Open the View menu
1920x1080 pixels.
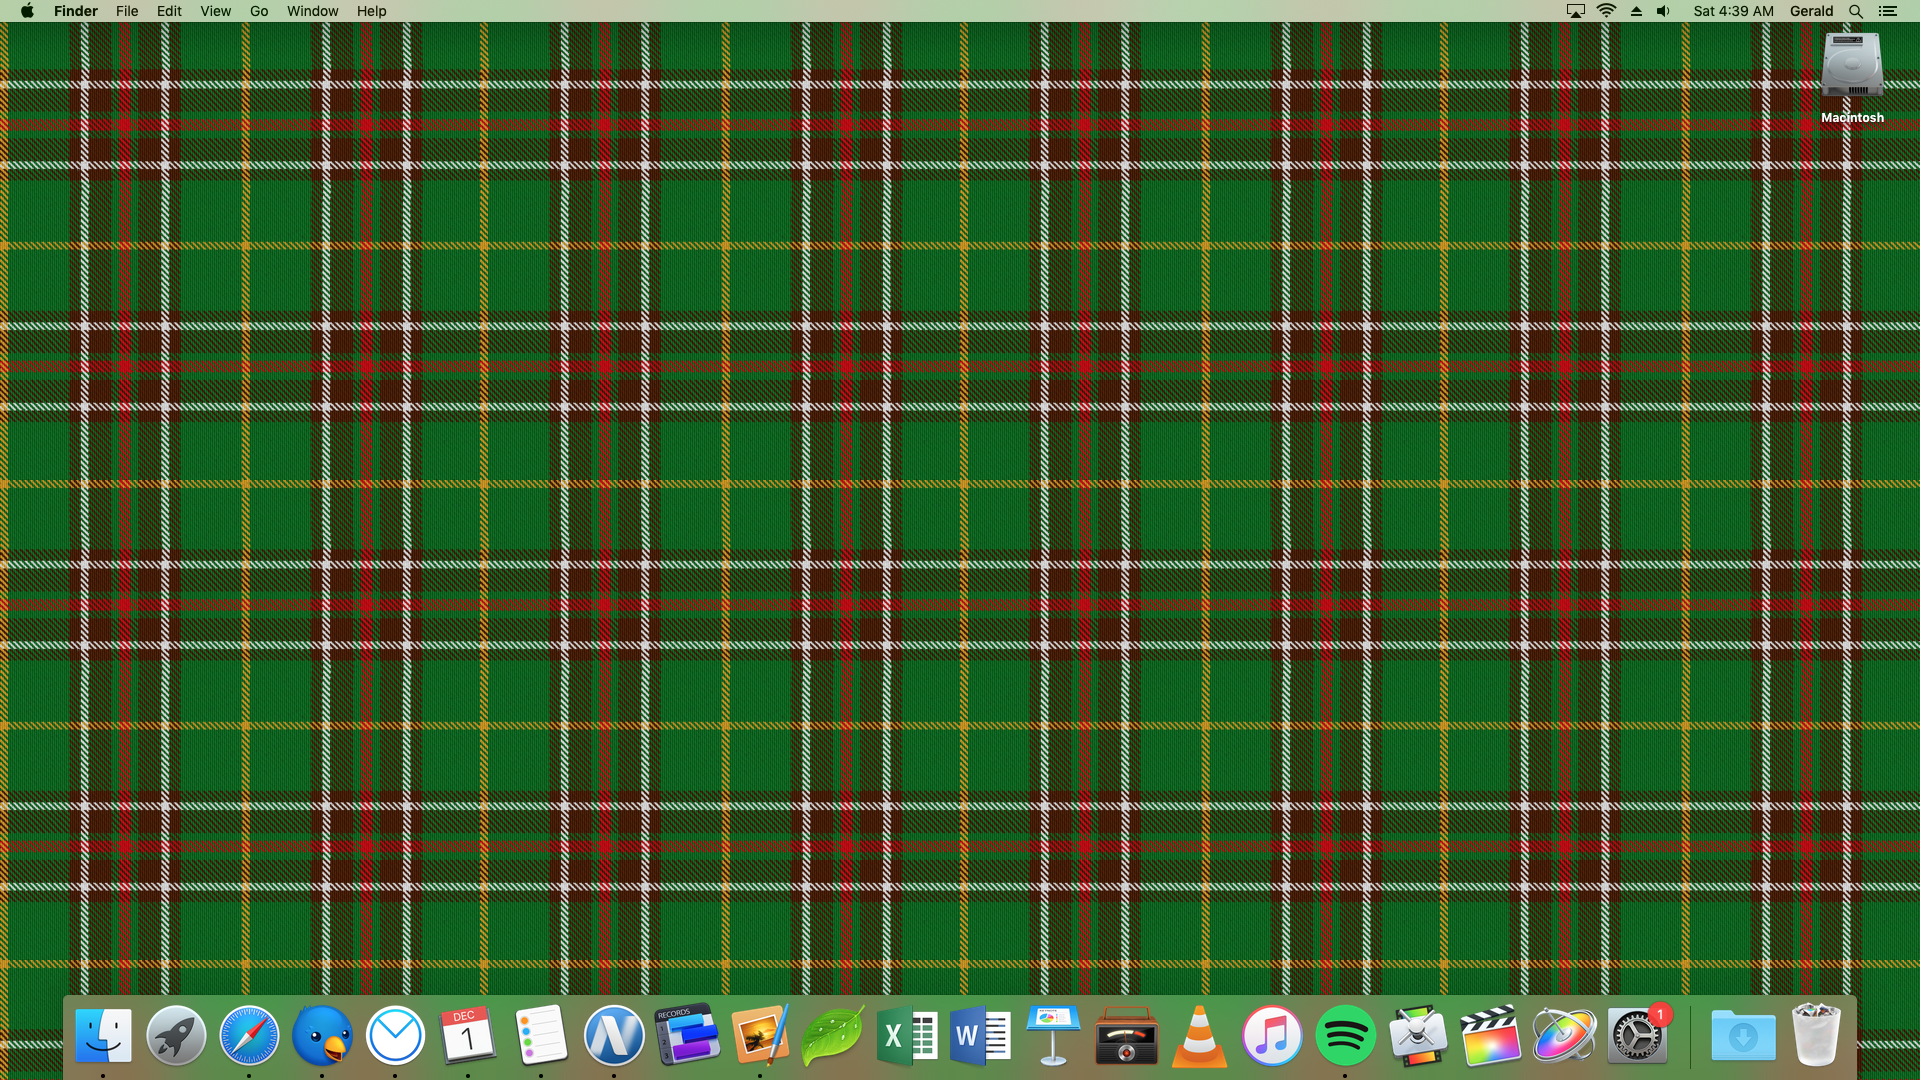[x=215, y=11]
